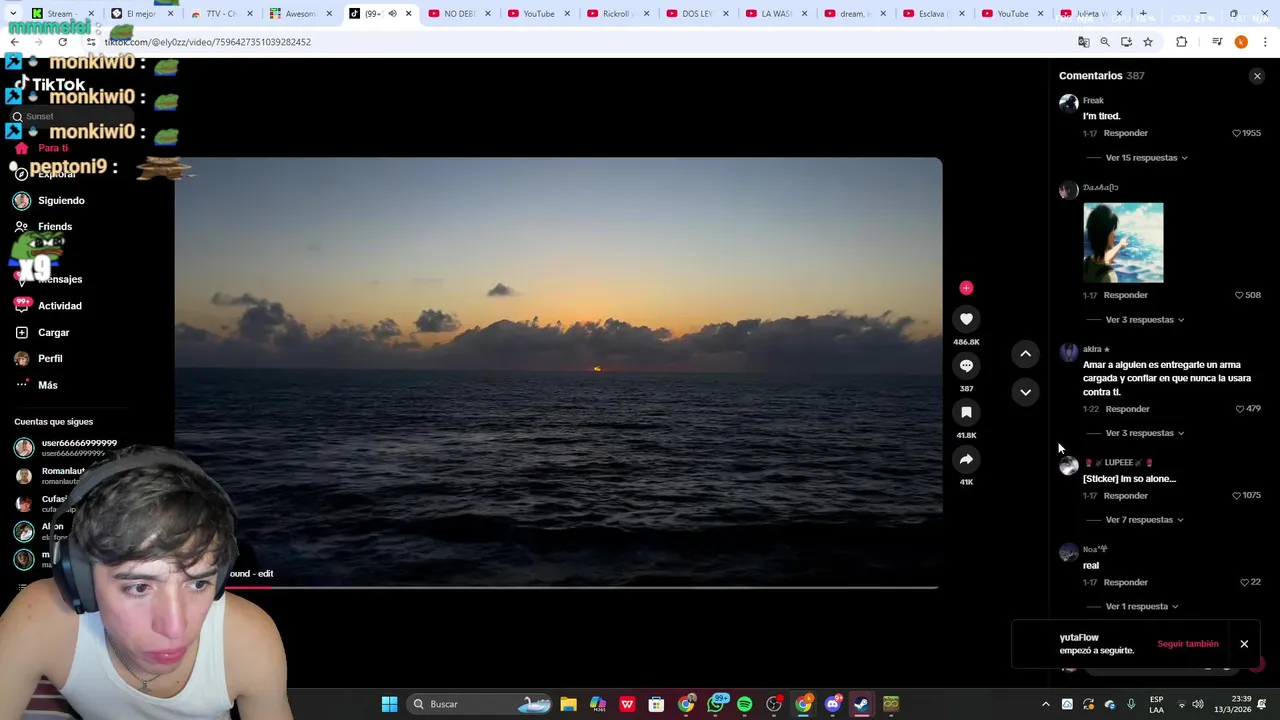Click "Seguir también" in the yutaFlow notification
Image resolution: width=1280 pixels, height=720 pixels.
(x=1188, y=644)
